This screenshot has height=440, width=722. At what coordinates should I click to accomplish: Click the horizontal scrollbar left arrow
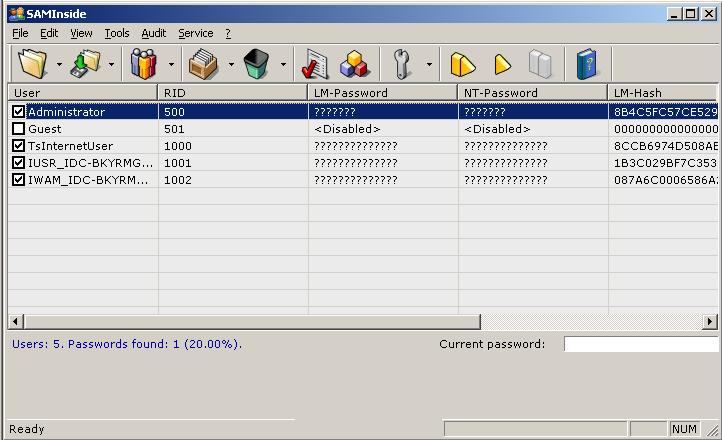point(16,321)
